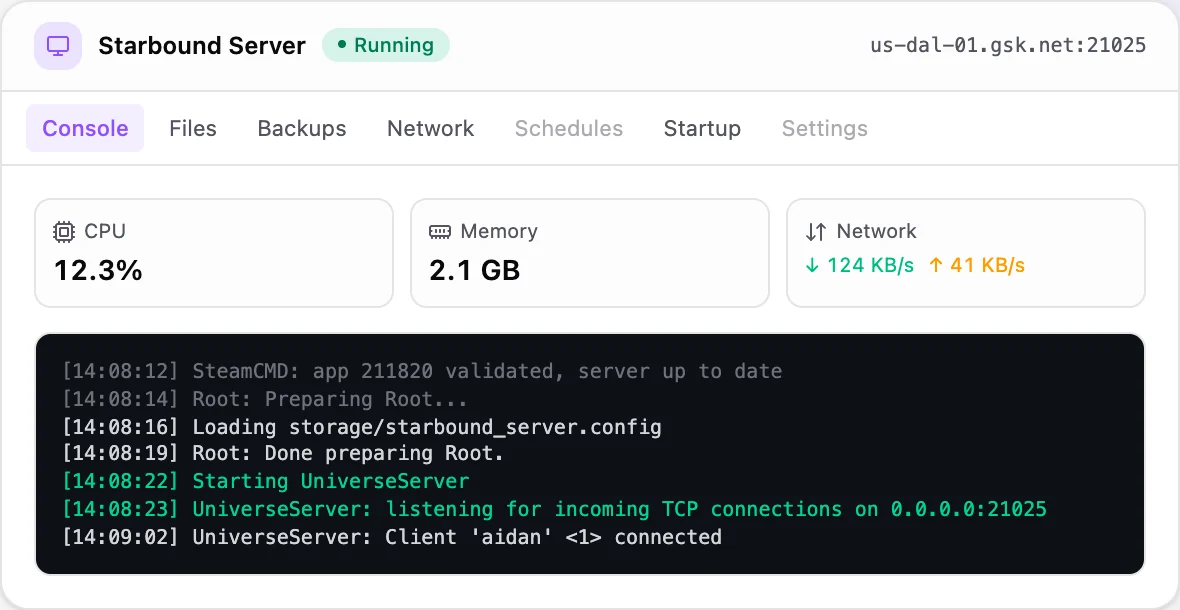Click the green Running status dot

tap(342, 45)
